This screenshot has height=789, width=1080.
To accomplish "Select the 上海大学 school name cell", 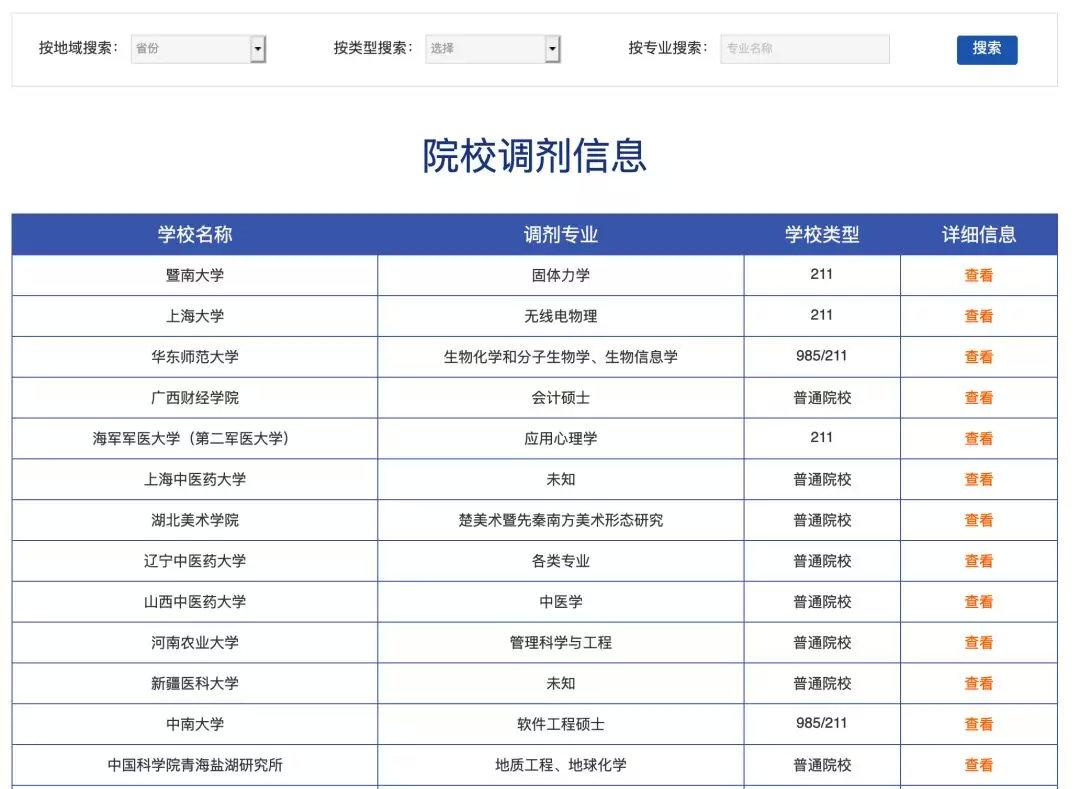I will 195,316.
